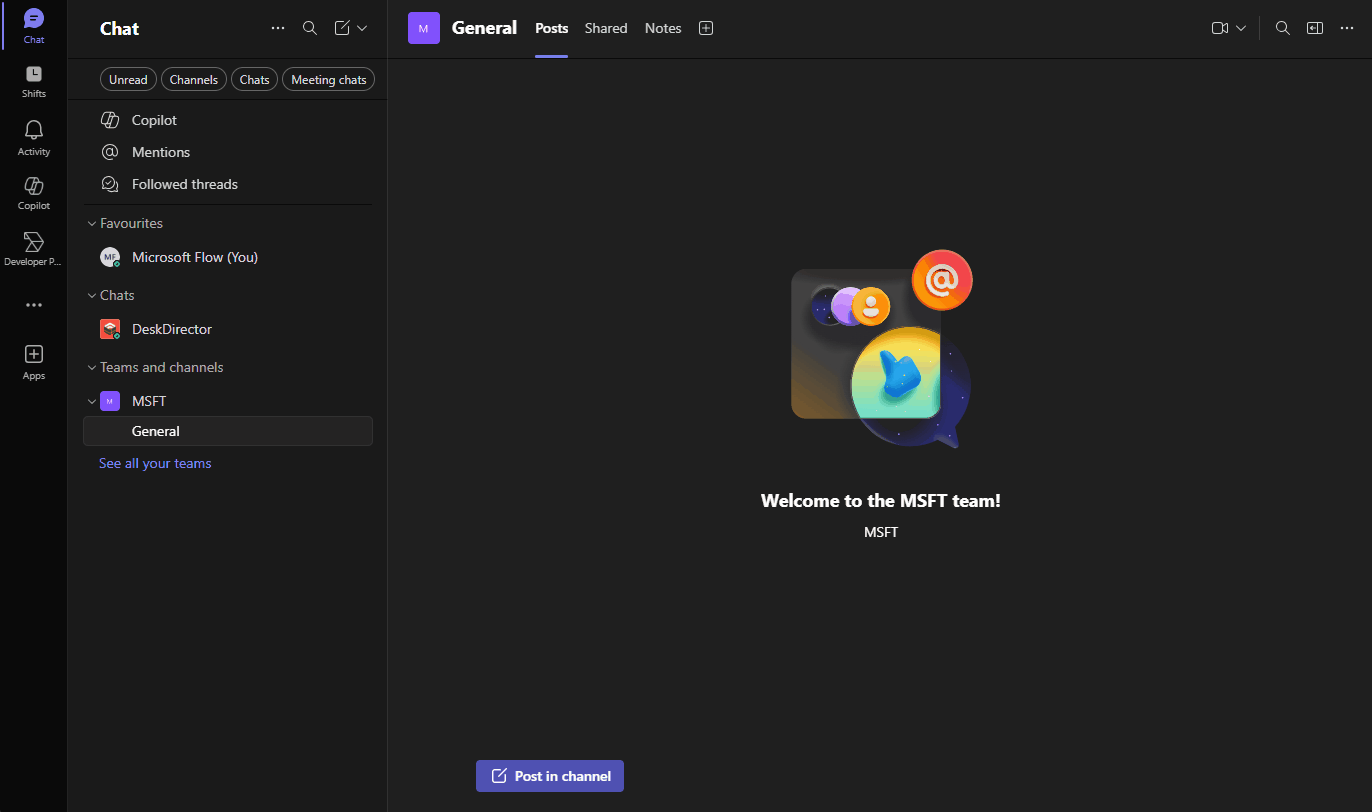Open Microsoft Flow (You) chat
This screenshot has height=812, width=1372.
pos(228,257)
